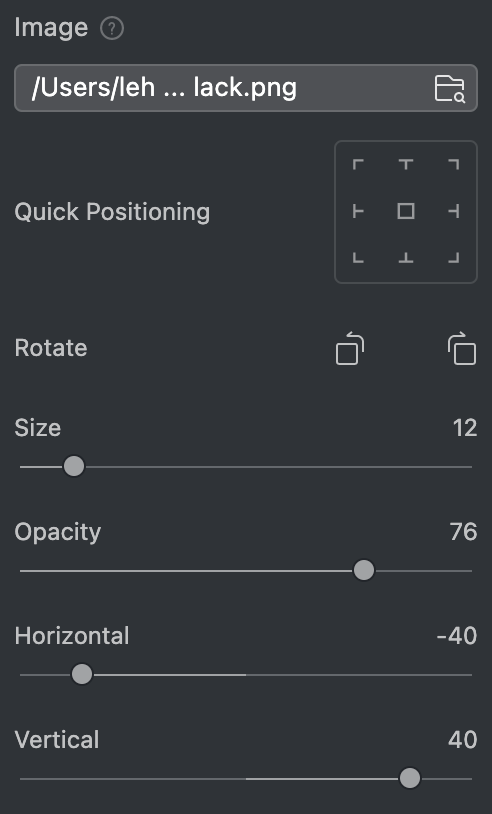The height and width of the screenshot is (814, 492).
Task: Position image at bottom-center
Action: pos(406,257)
